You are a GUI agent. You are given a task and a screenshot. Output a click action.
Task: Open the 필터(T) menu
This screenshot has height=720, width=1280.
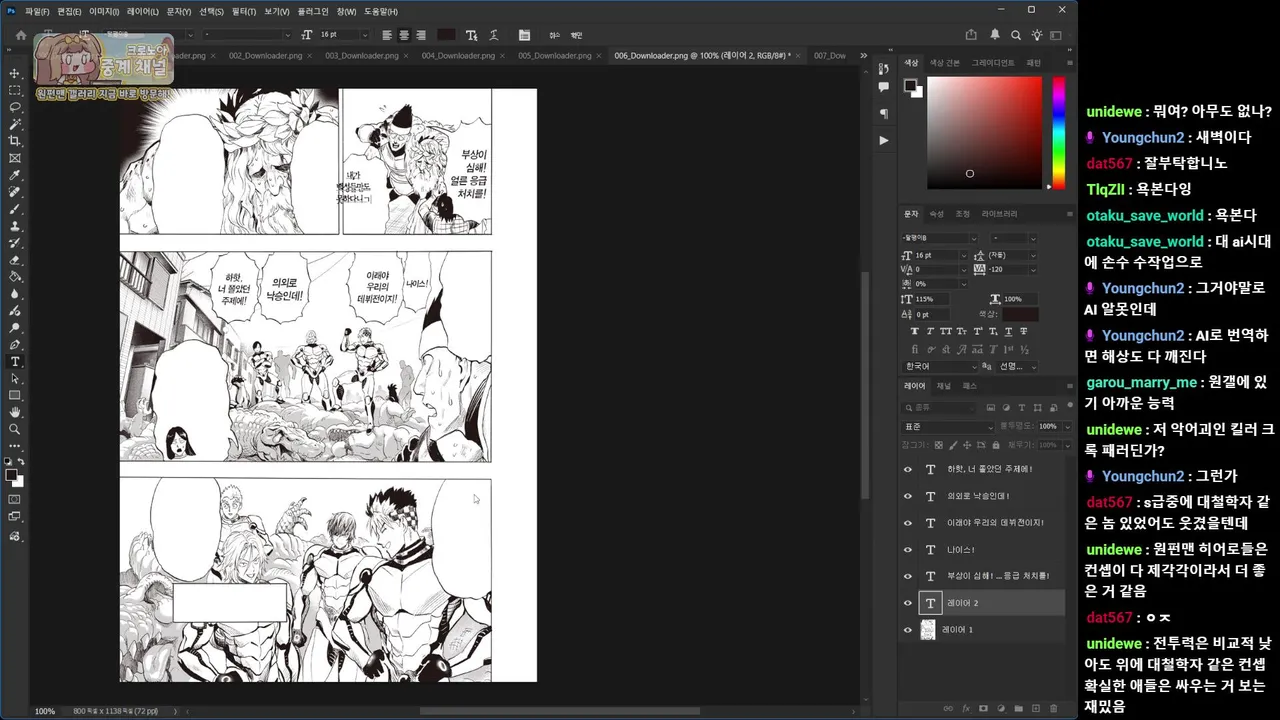click(x=243, y=11)
